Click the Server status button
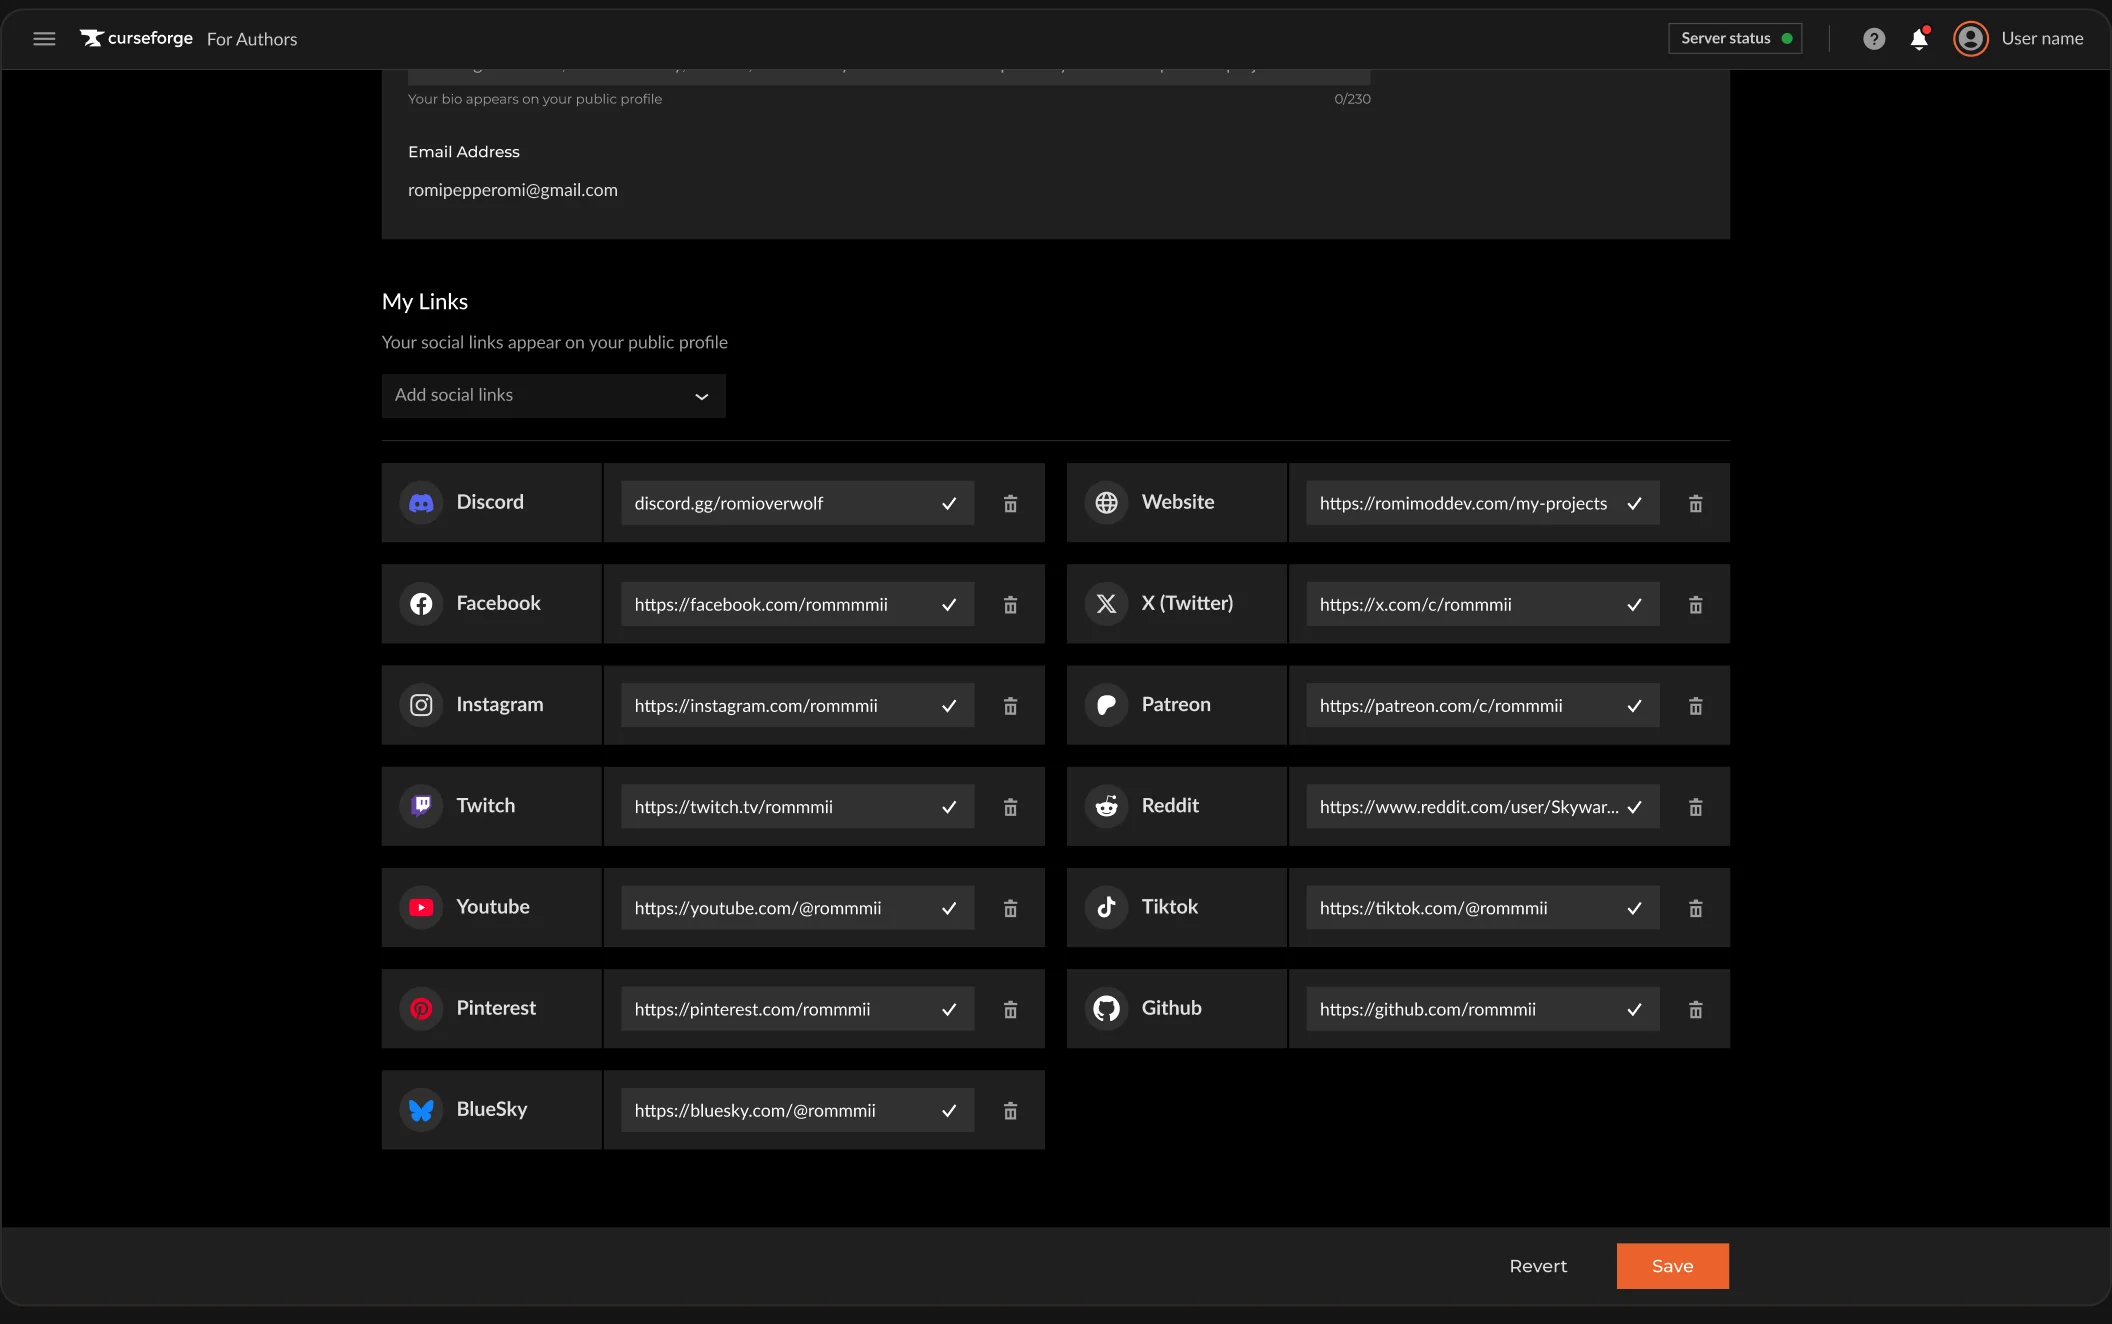 coord(1735,38)
